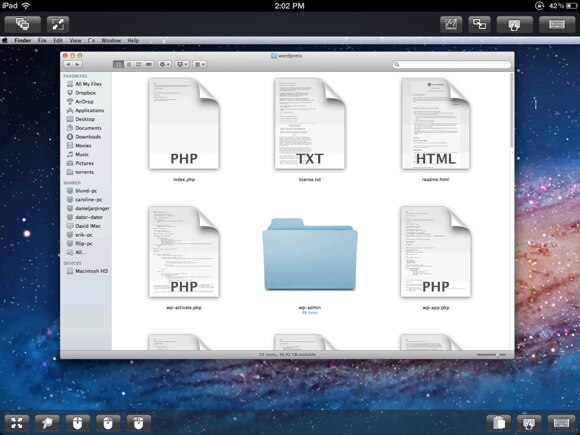Select shared computer dator-dator
Viewport: 580px width, 435px height.
(89, 217)
